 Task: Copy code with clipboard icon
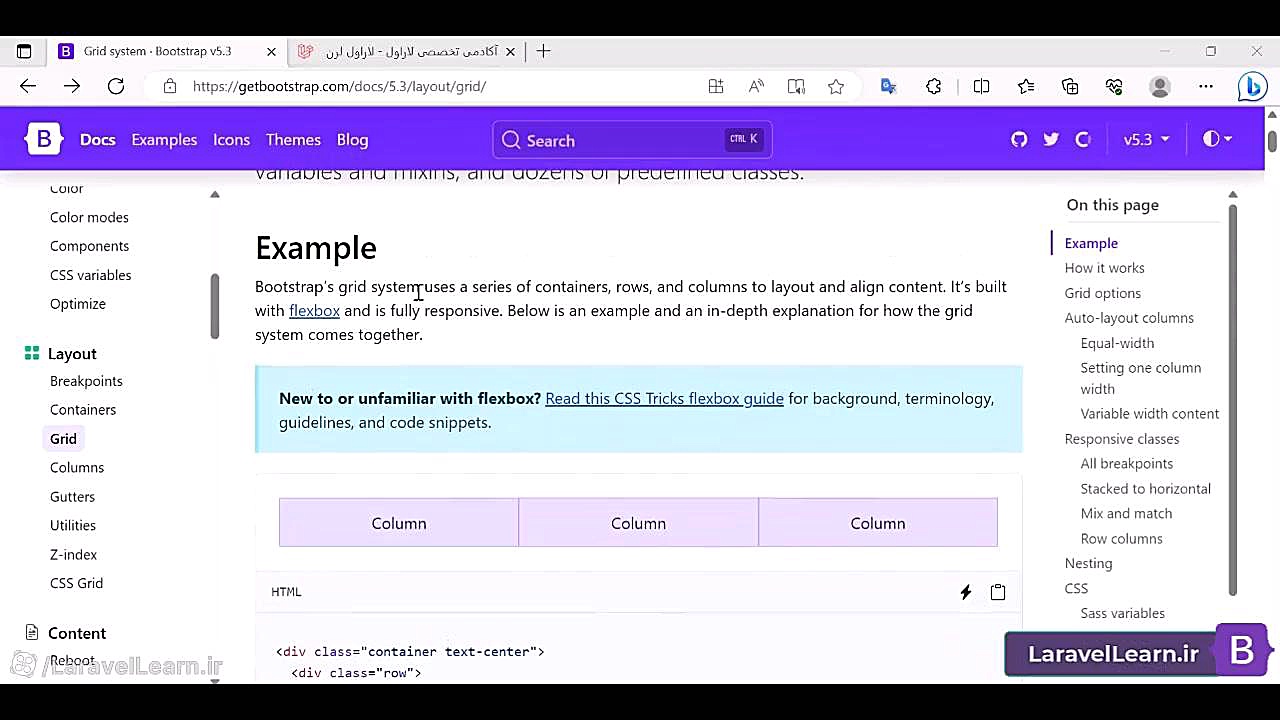click(998, 592)
